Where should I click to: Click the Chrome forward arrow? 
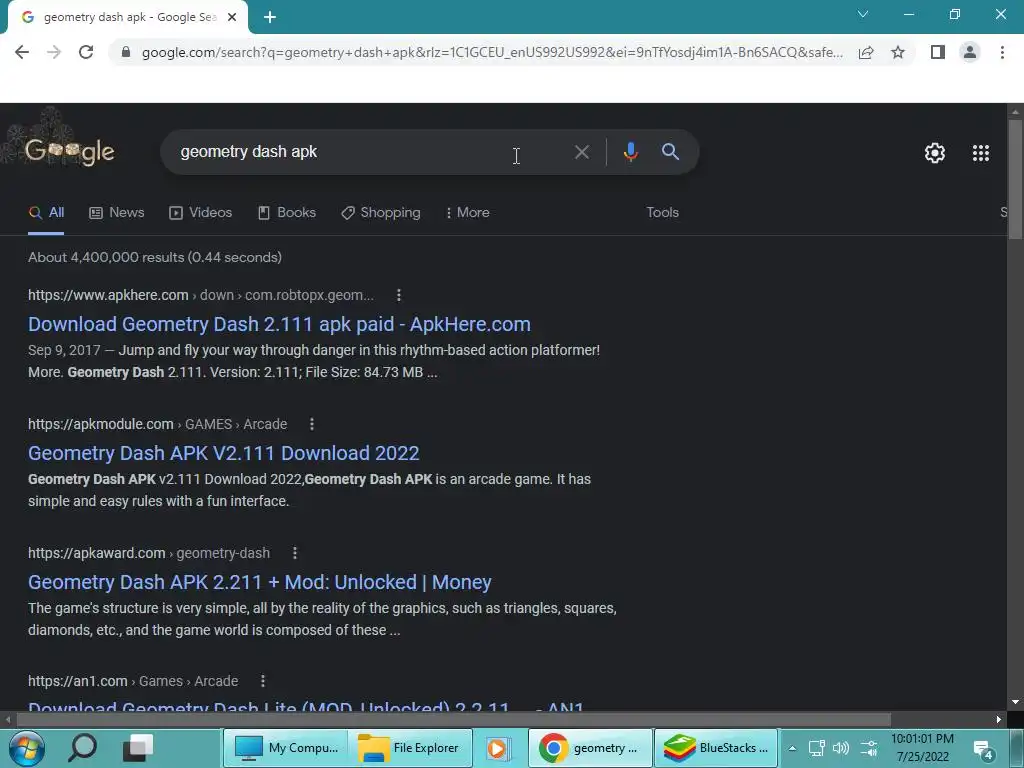[54, 52]
